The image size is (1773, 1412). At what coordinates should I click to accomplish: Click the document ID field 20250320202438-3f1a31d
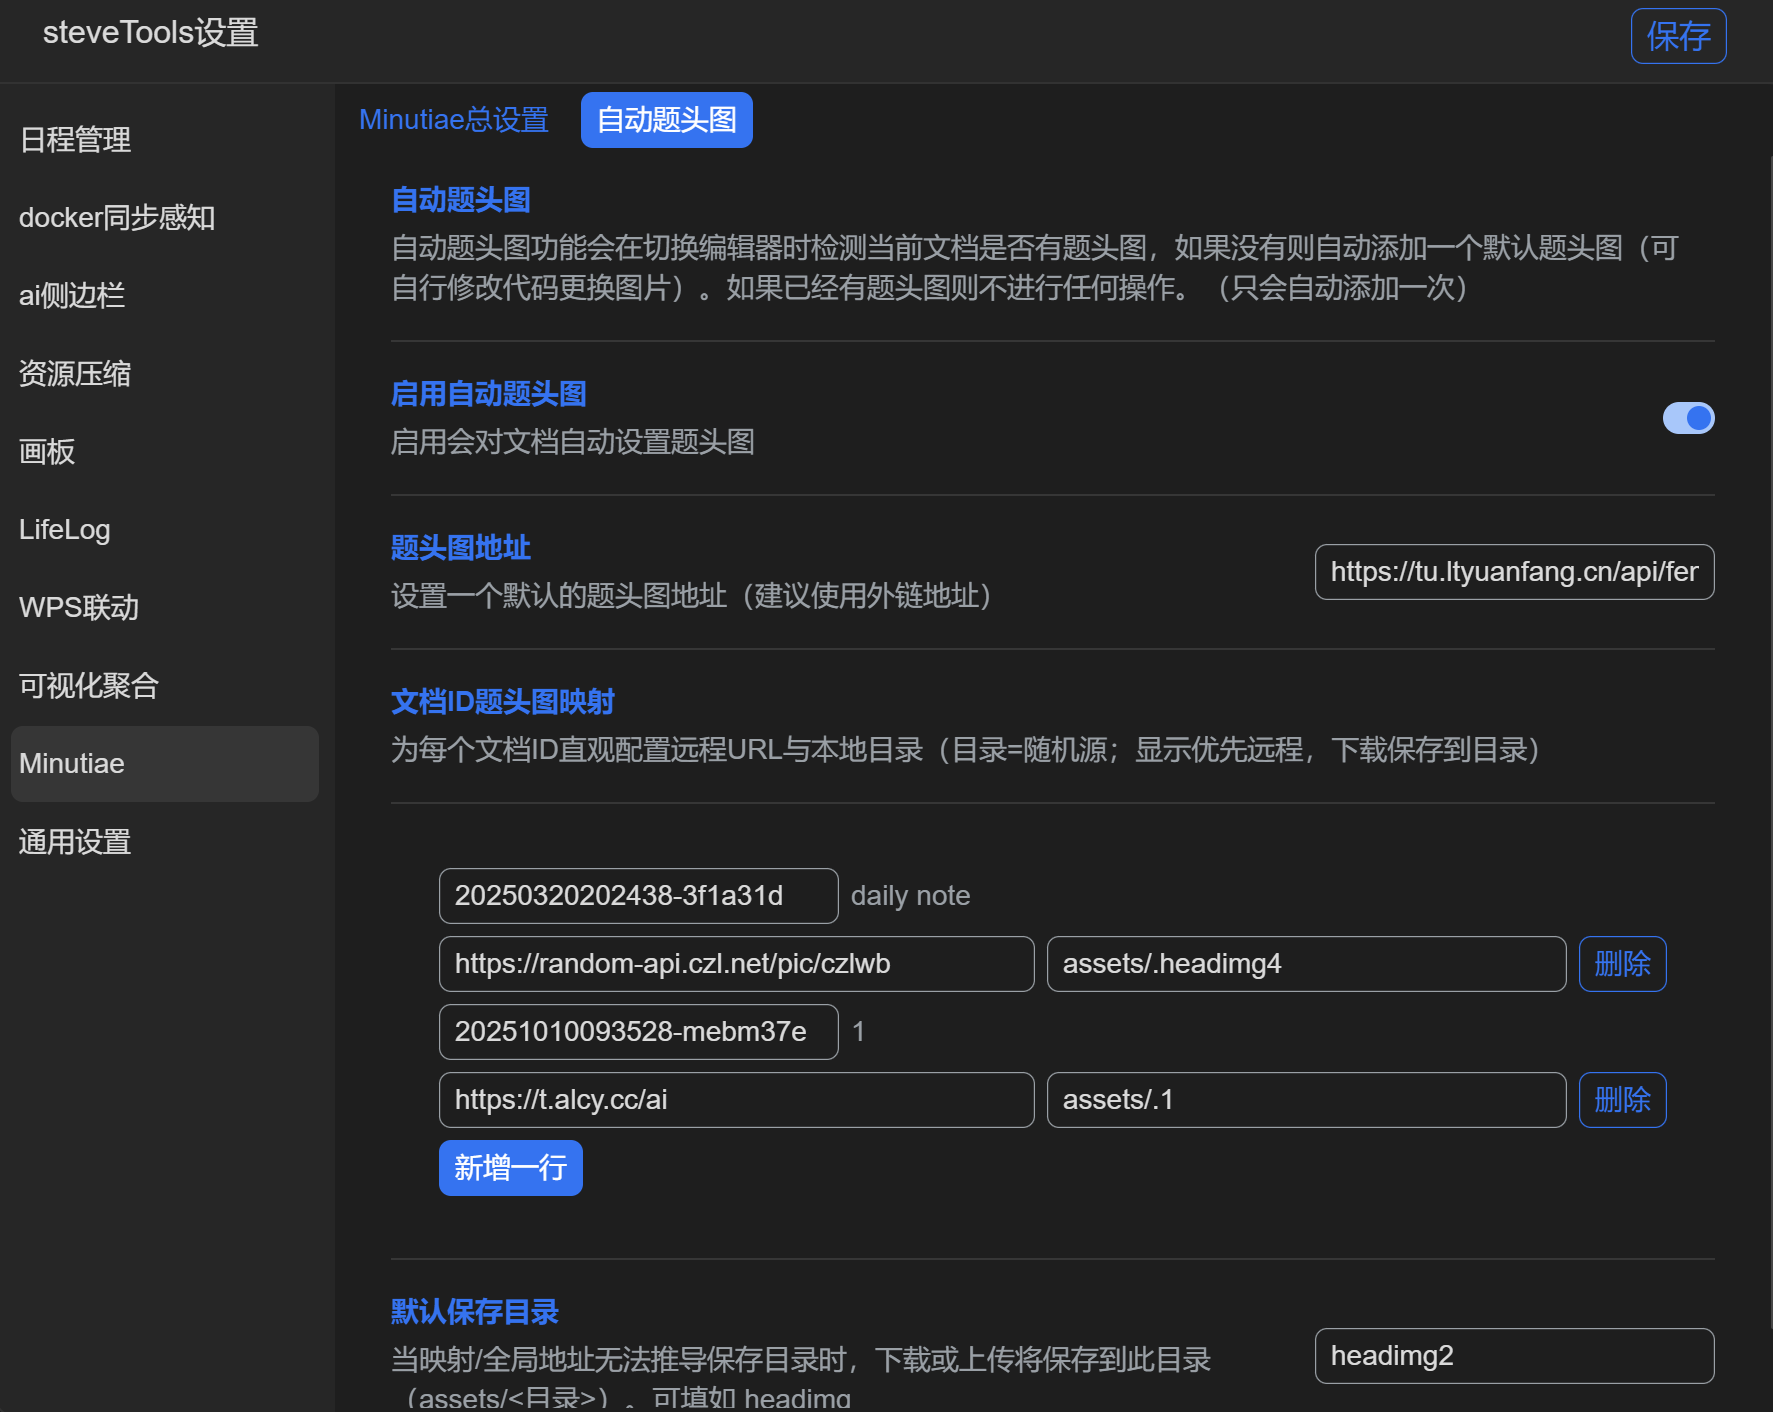[x=637, y=896]
